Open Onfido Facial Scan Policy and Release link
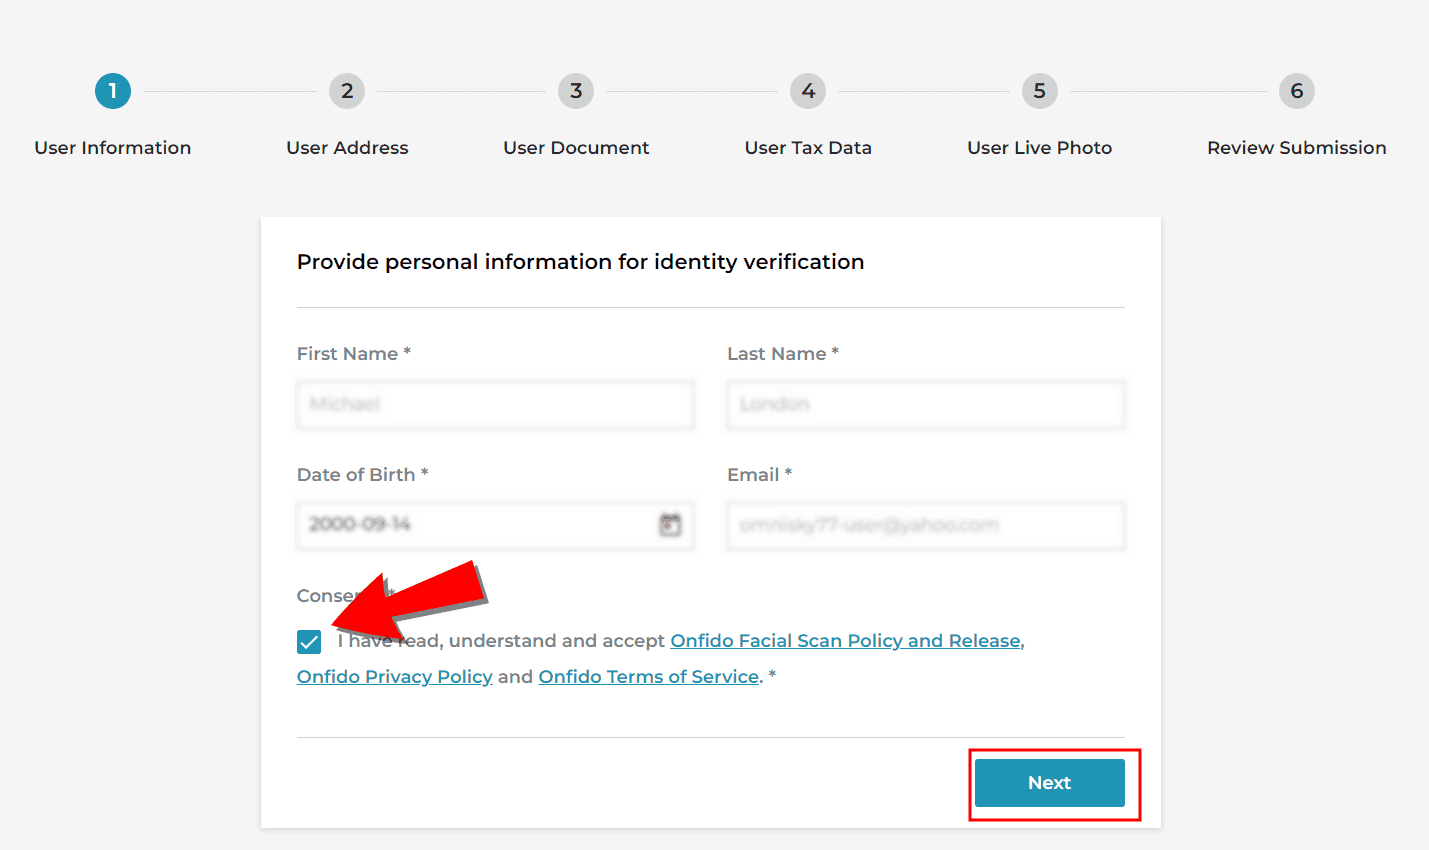 click(846, 641)
